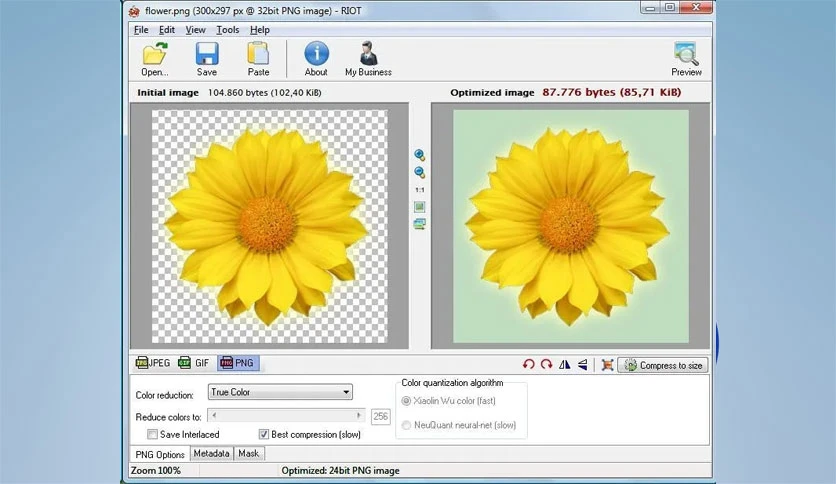This screenshot has height=484, width=836.
Task: Enable the Save Interlaced checkbox
Action: click(x=152, y=434)
